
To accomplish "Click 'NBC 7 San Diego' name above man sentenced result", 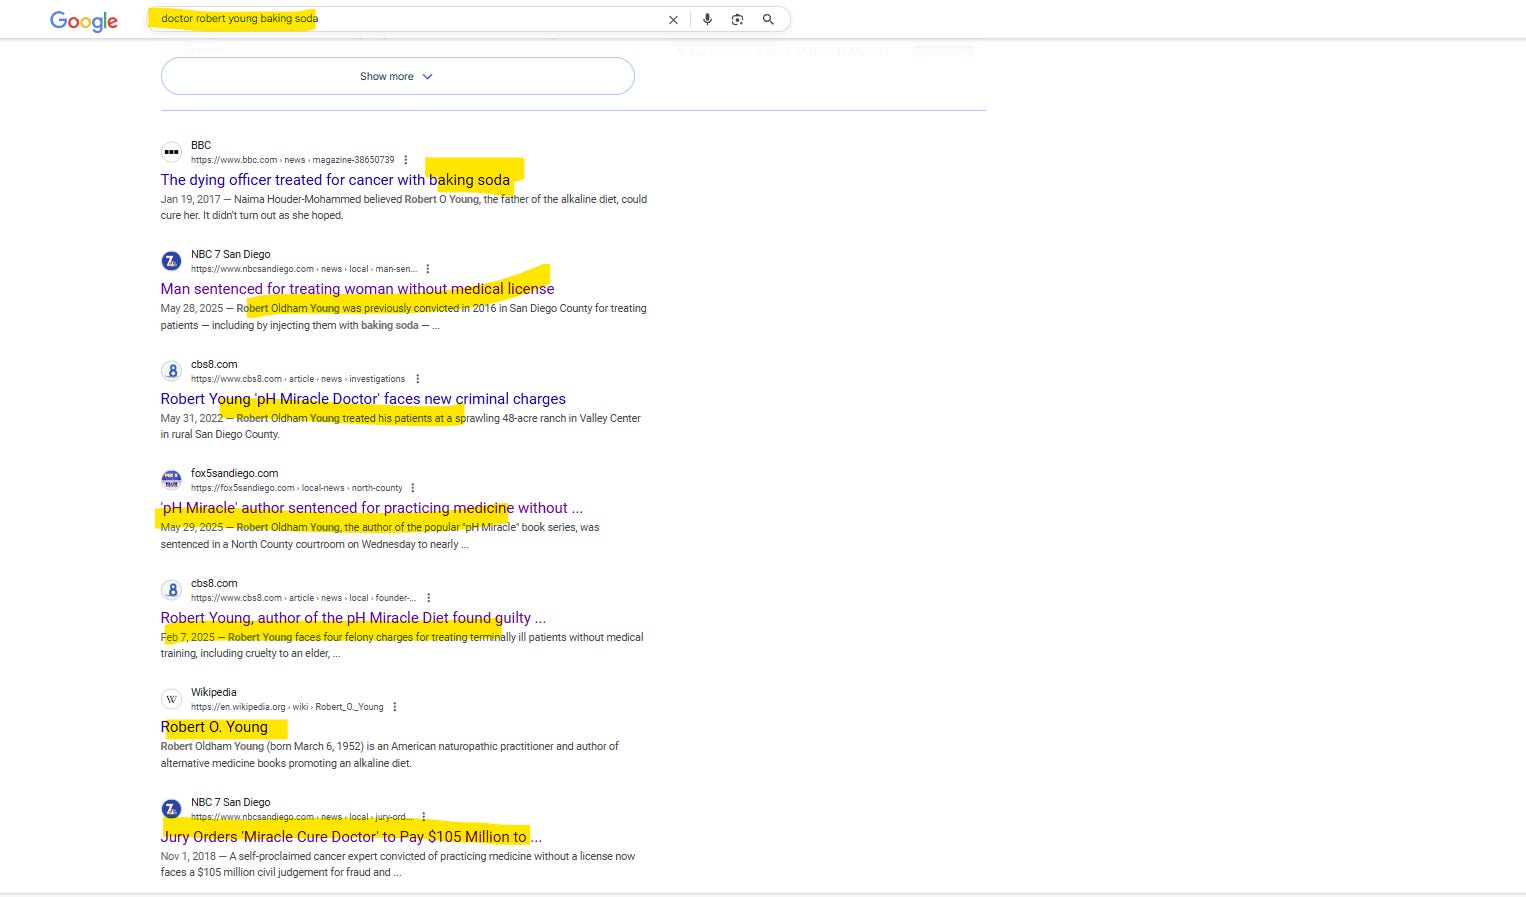I will [231, 254].
